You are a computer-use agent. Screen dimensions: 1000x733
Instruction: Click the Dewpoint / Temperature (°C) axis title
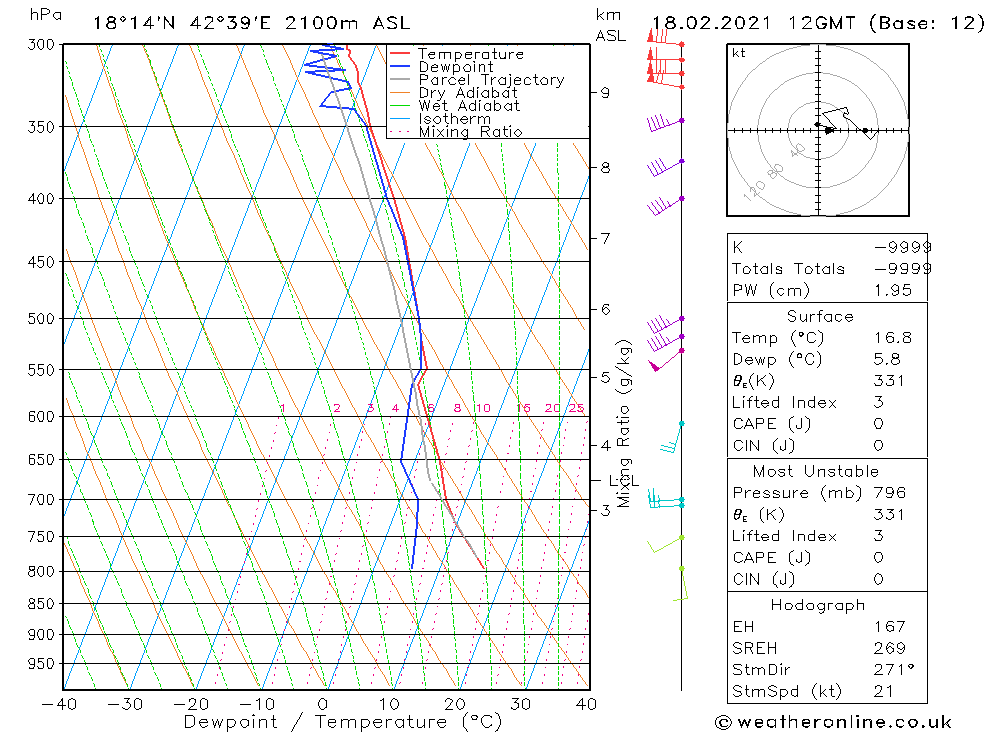343,722
